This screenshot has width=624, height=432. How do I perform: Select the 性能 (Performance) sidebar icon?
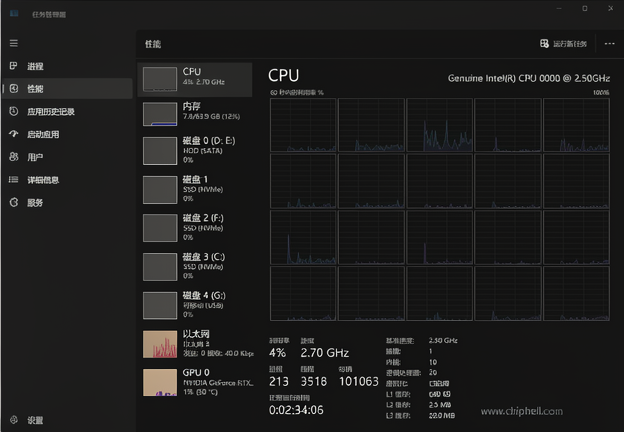click(14, 88)
